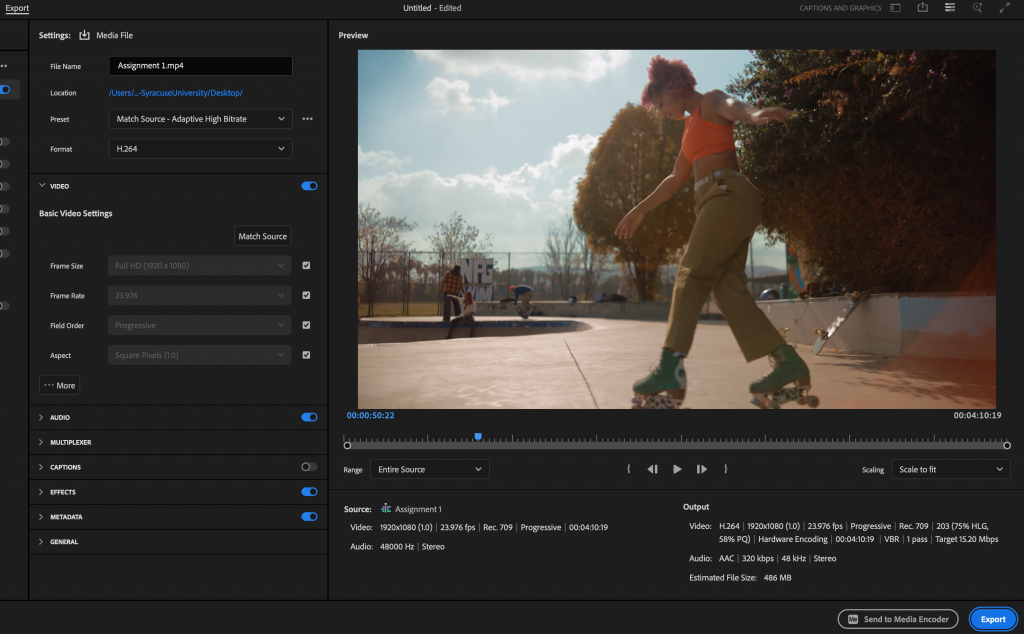Uncheck the Frame Rate match source checkbox
This screenshot has width=1024, height=634.
[x=306, y=296]
